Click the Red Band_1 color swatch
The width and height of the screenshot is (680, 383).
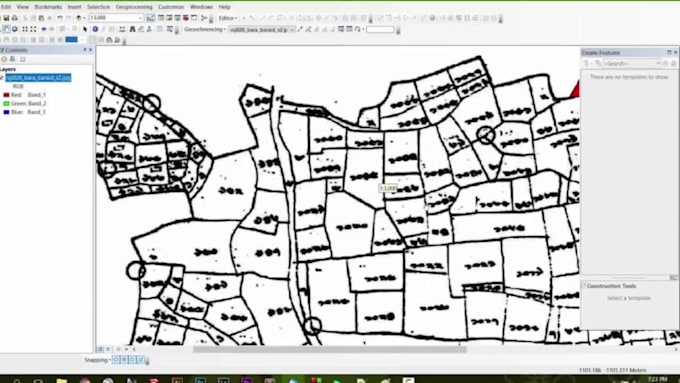(x=6, y=95)
